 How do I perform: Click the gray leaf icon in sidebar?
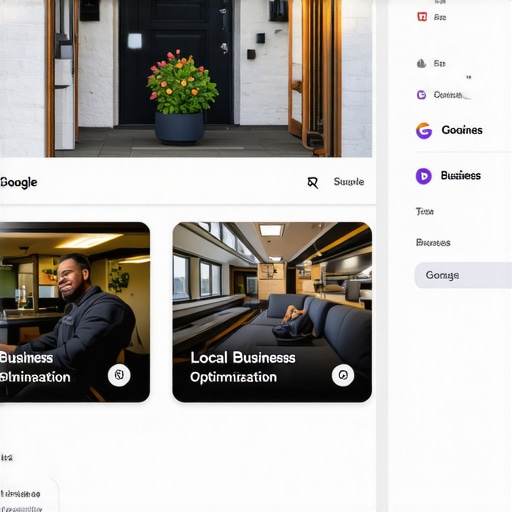[x=421, y=63]
